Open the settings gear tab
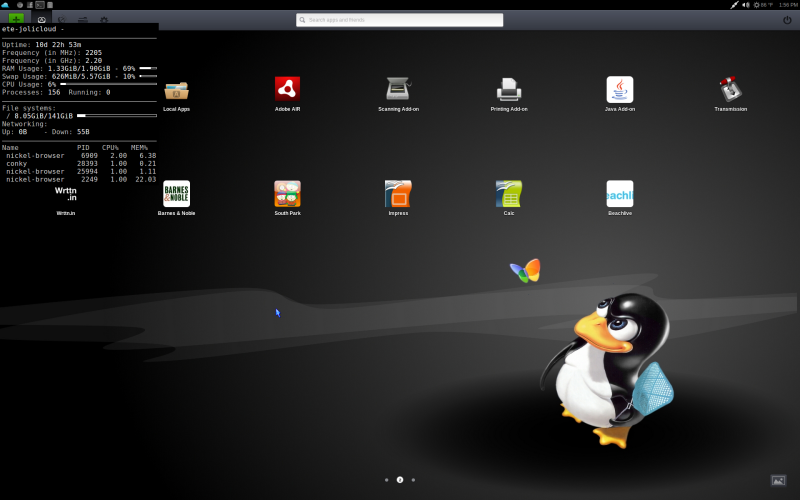This screenshot has width=800, height=500. pyautogui.click(x=104, y=20)
